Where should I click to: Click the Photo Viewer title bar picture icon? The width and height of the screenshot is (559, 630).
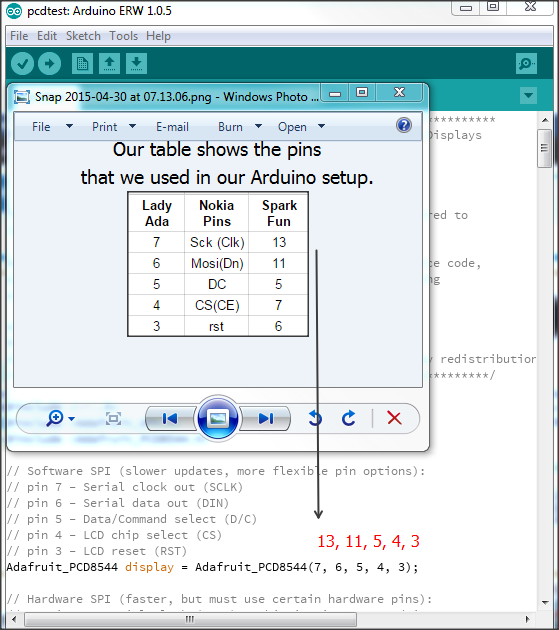(x=22, y=97)
